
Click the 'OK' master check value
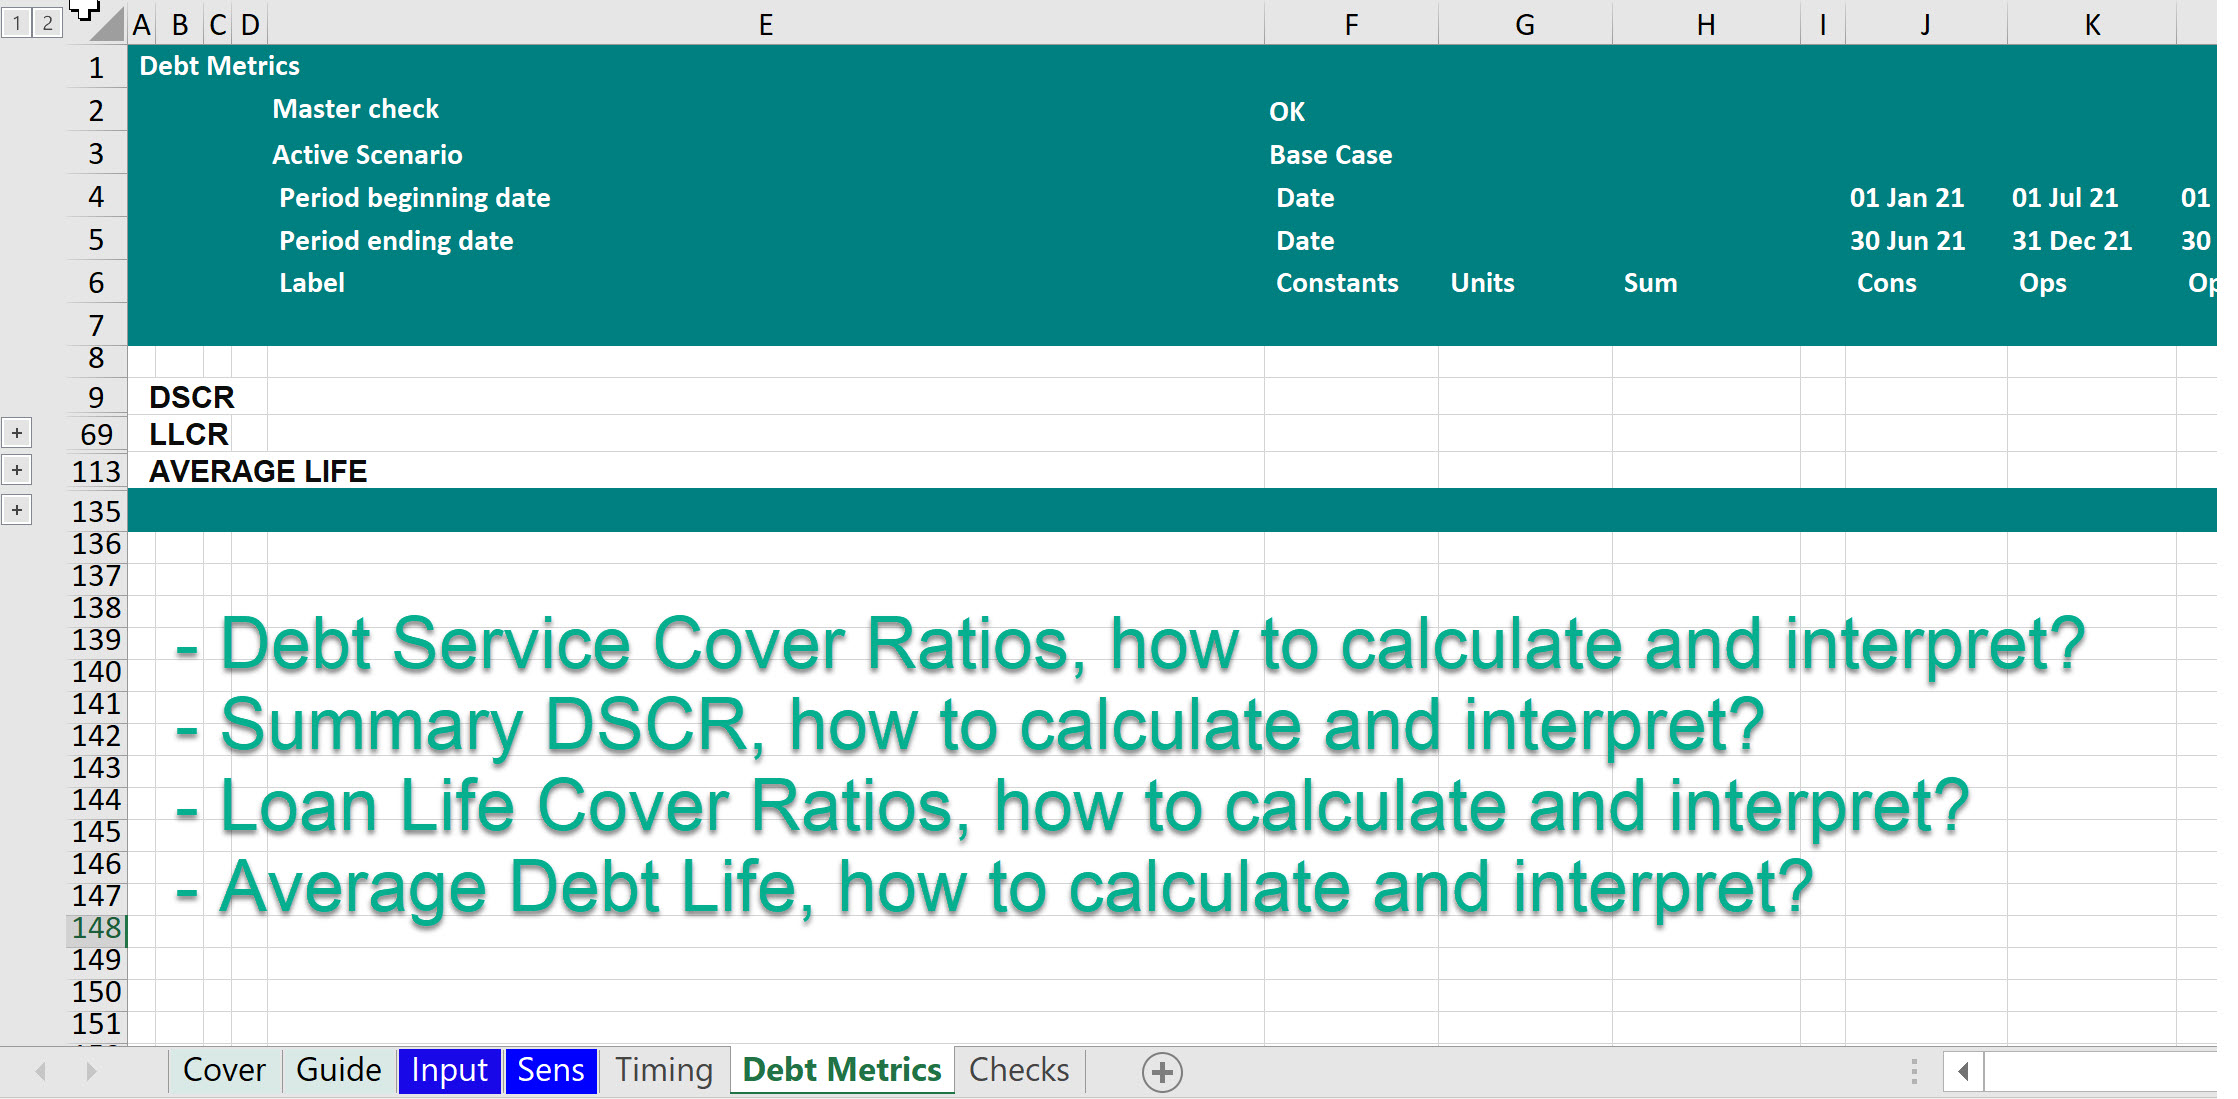click(x=1286, y=112)
